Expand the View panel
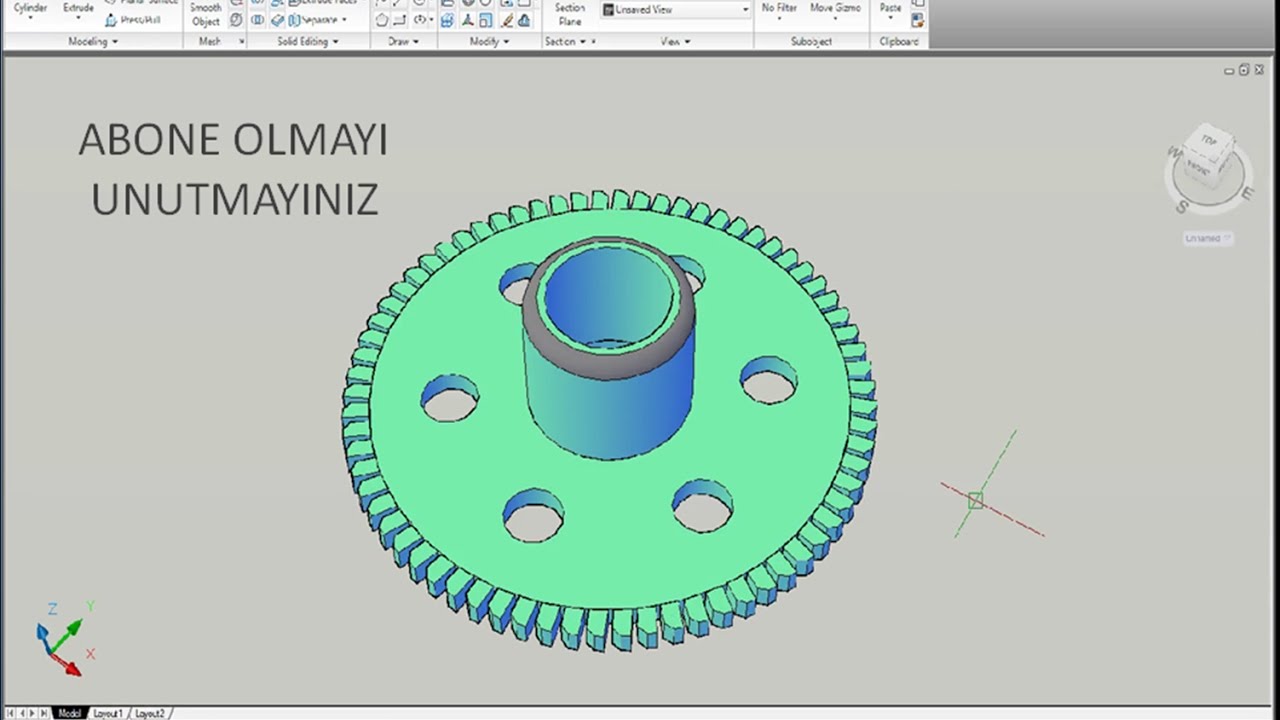1280x720 pixels. [x=675, y=41]
